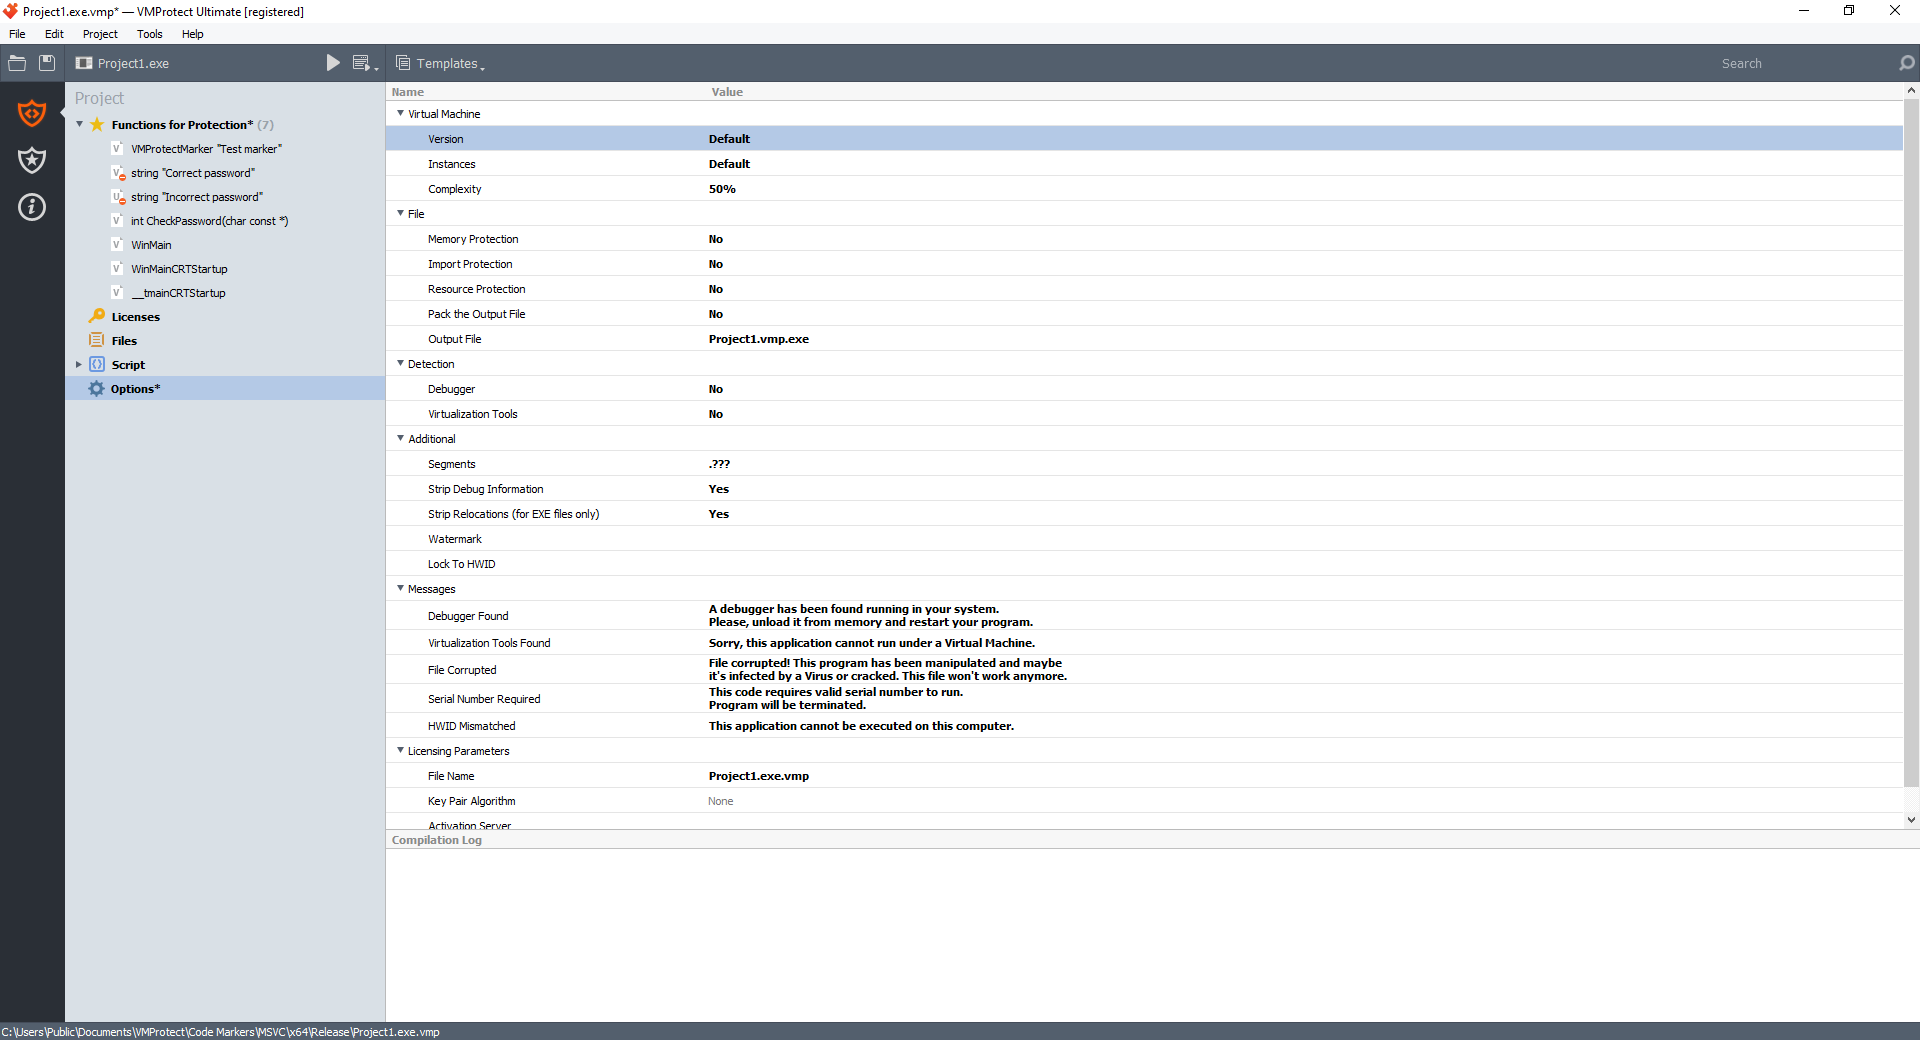Click the Project1.exe file icon in toolbar
The width and height of the screenshot is (1920, 1040).
(84, 63)
